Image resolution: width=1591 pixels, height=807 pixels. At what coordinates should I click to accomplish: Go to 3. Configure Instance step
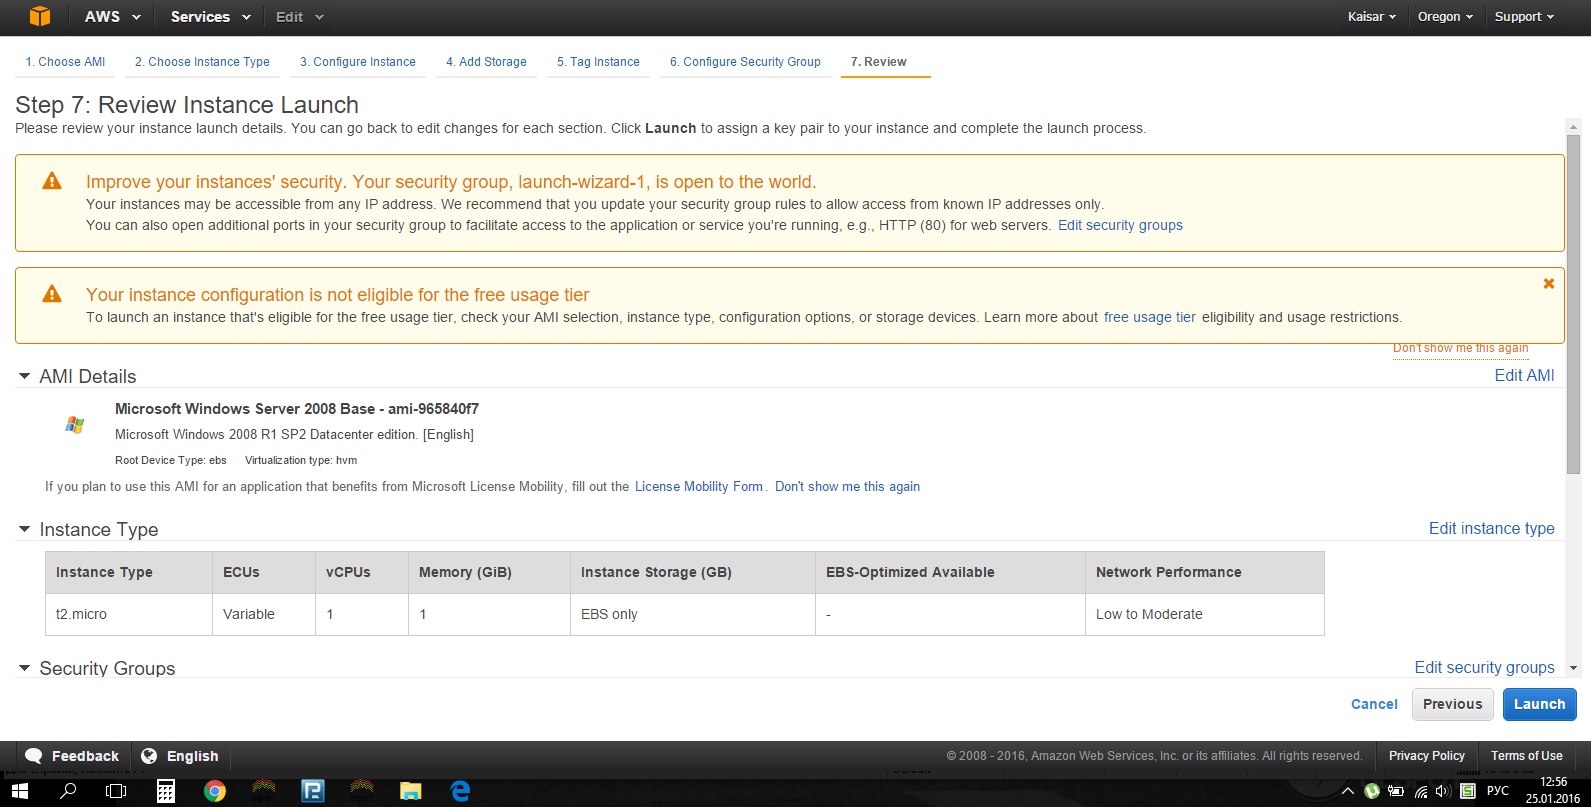point(358,62)
